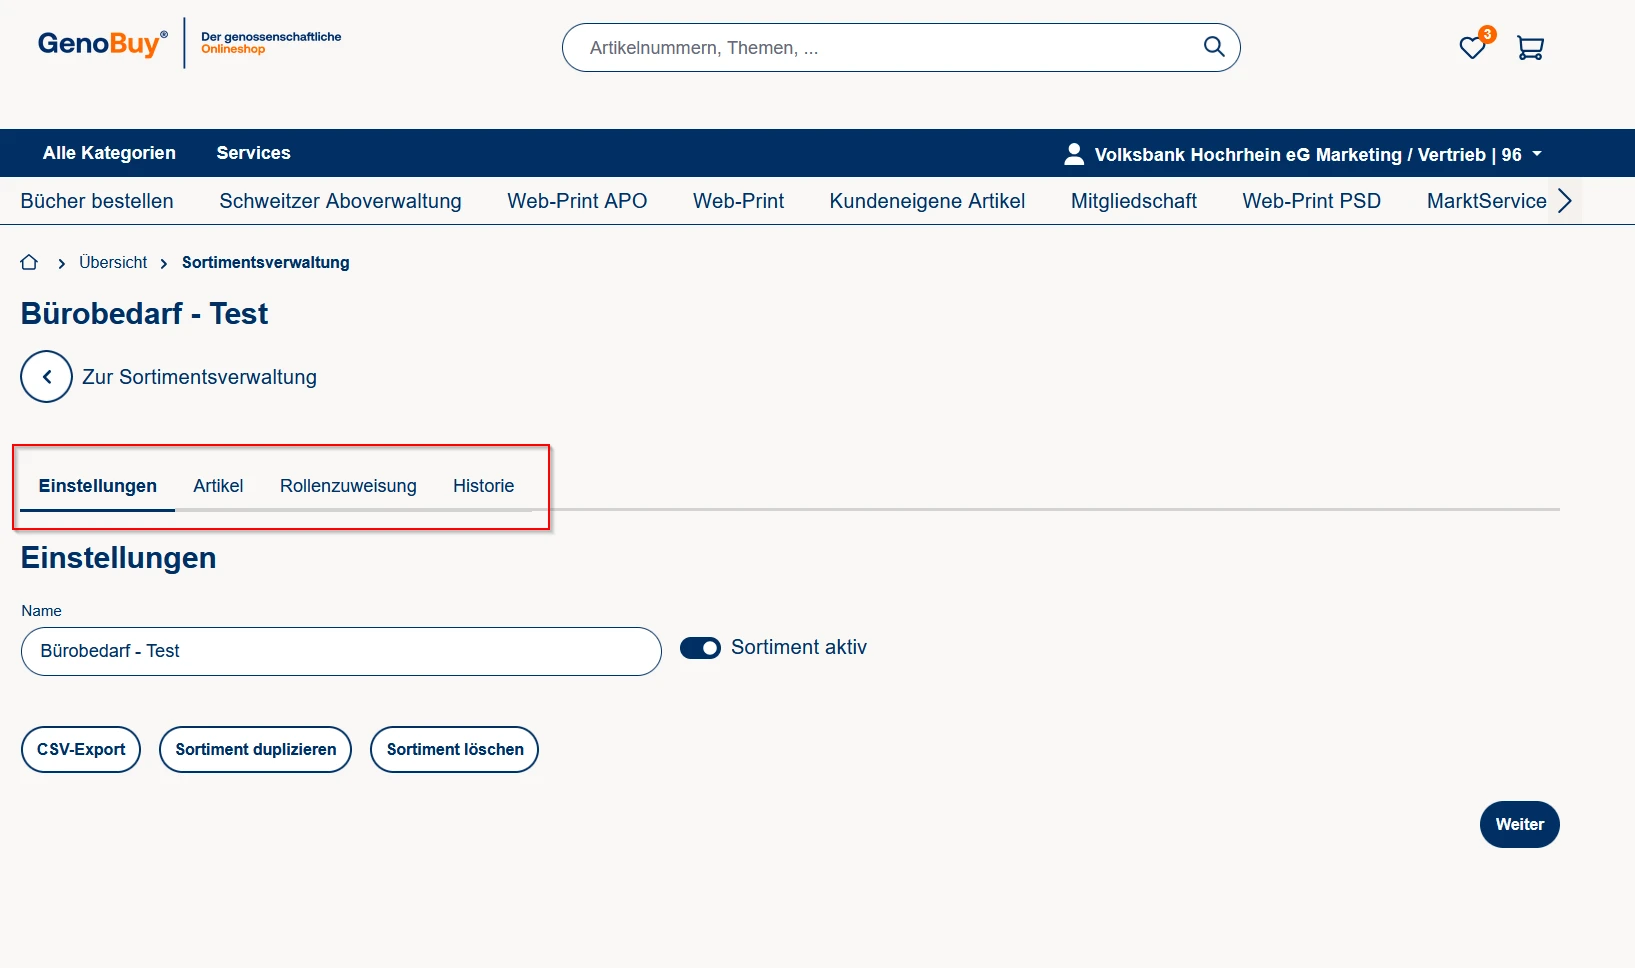
Task: Open the Services menu
Action: (x=253, y=153)
